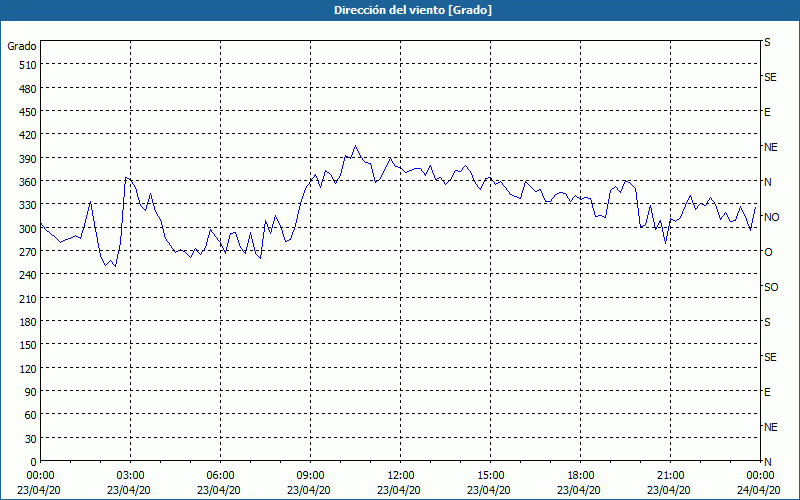The width and height of the screenshot is (800, 500).
Task: Select the 'O' compass direction label
Action: [768, 252]
